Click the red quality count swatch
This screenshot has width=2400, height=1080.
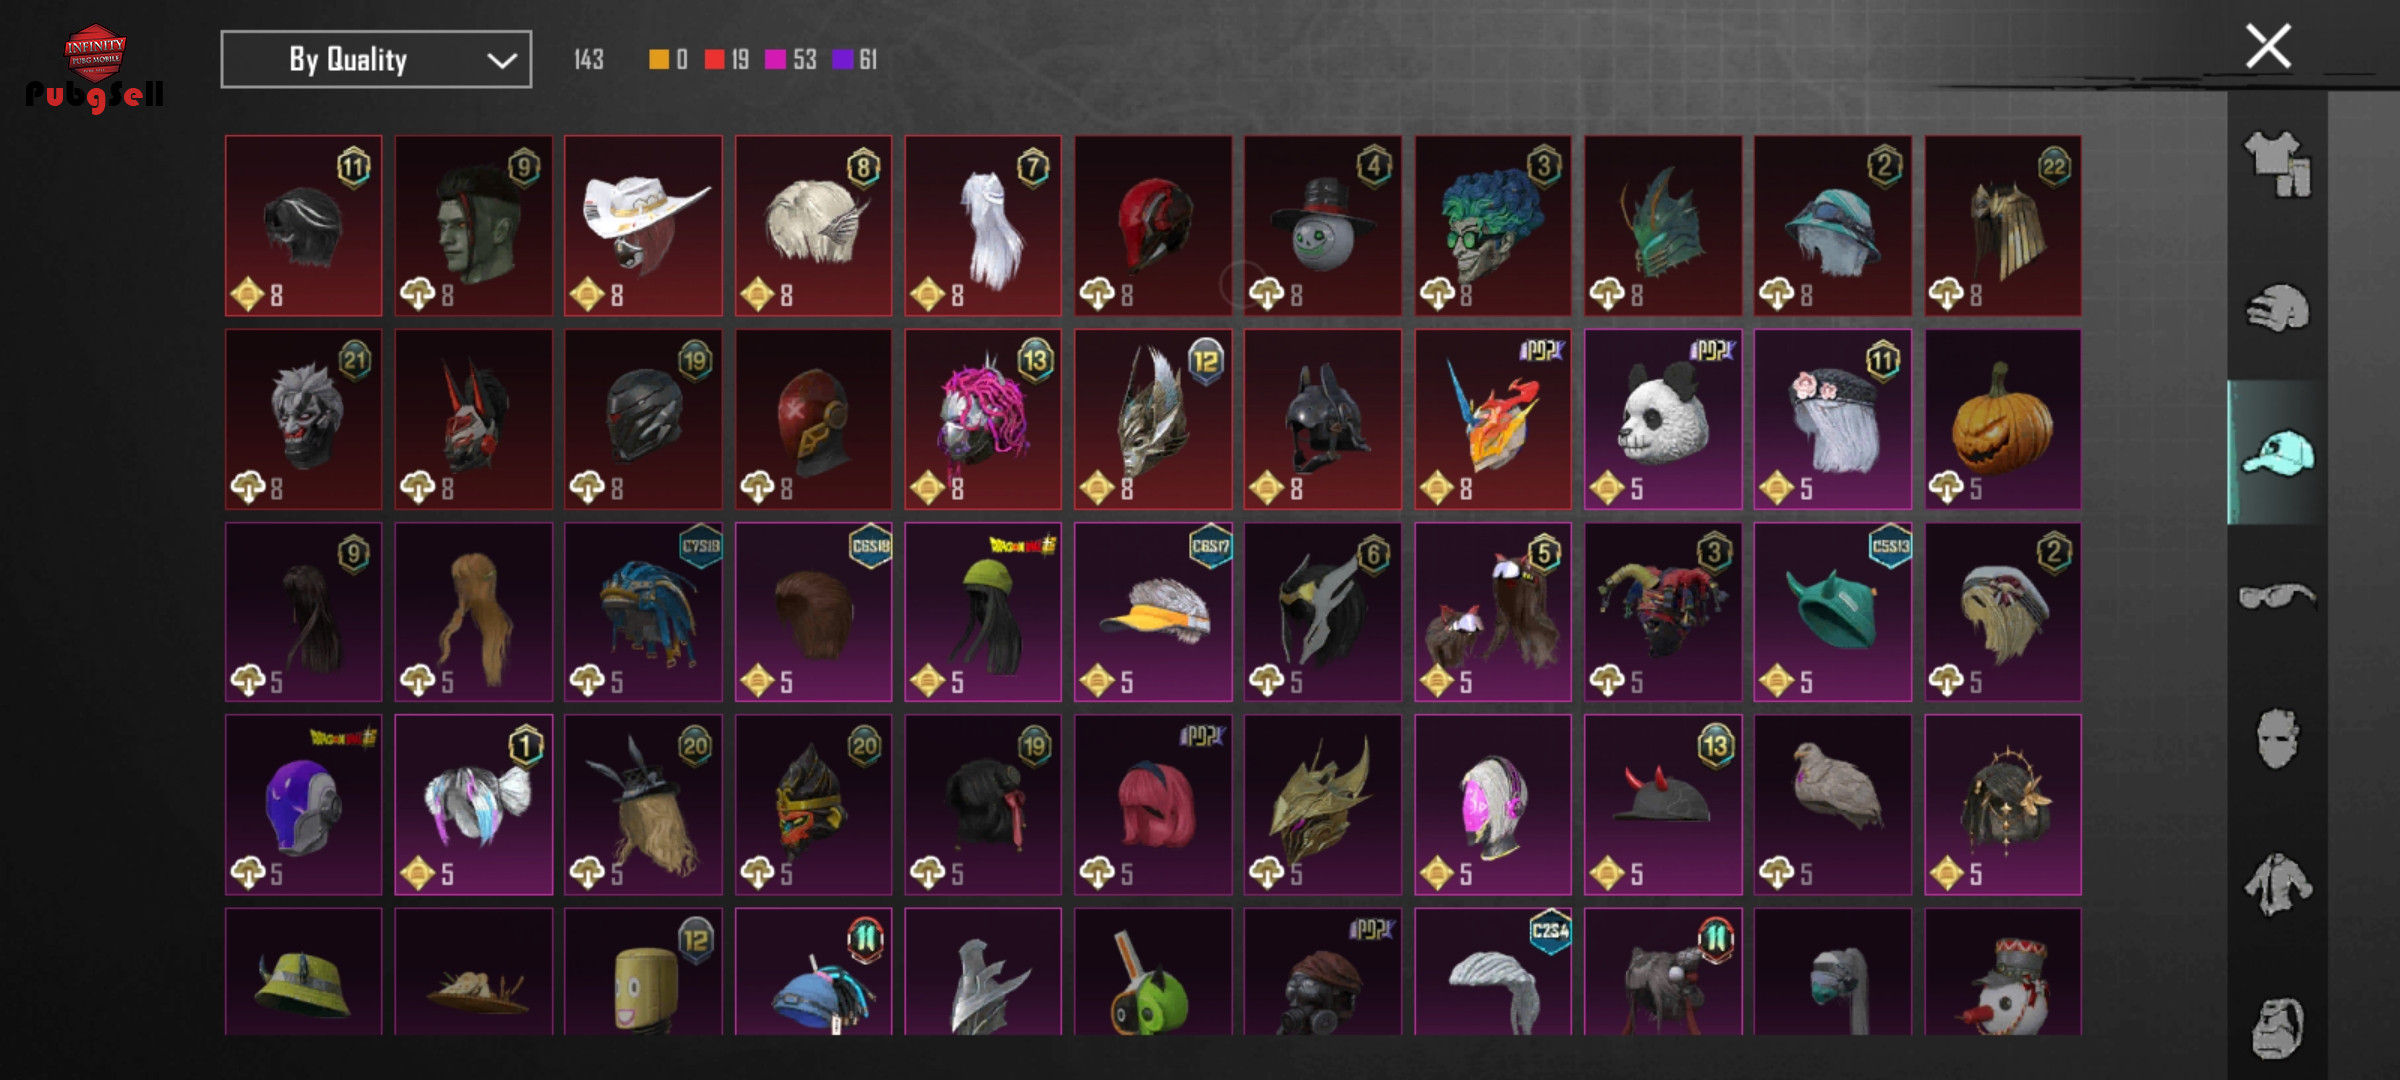tap(714, 60)
